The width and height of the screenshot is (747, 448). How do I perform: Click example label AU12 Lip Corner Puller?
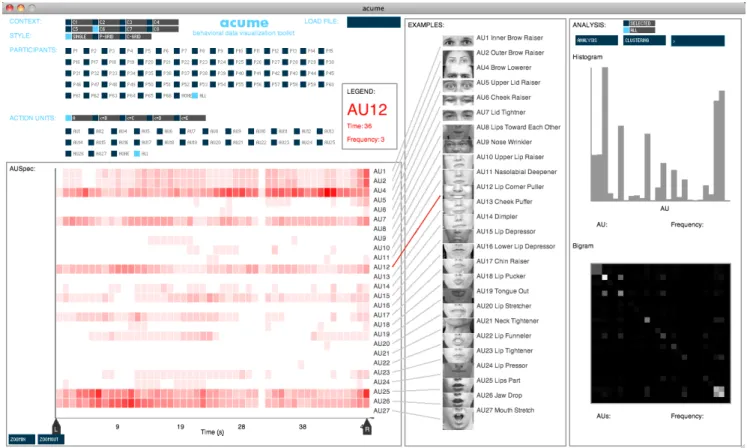coord(510,187)
